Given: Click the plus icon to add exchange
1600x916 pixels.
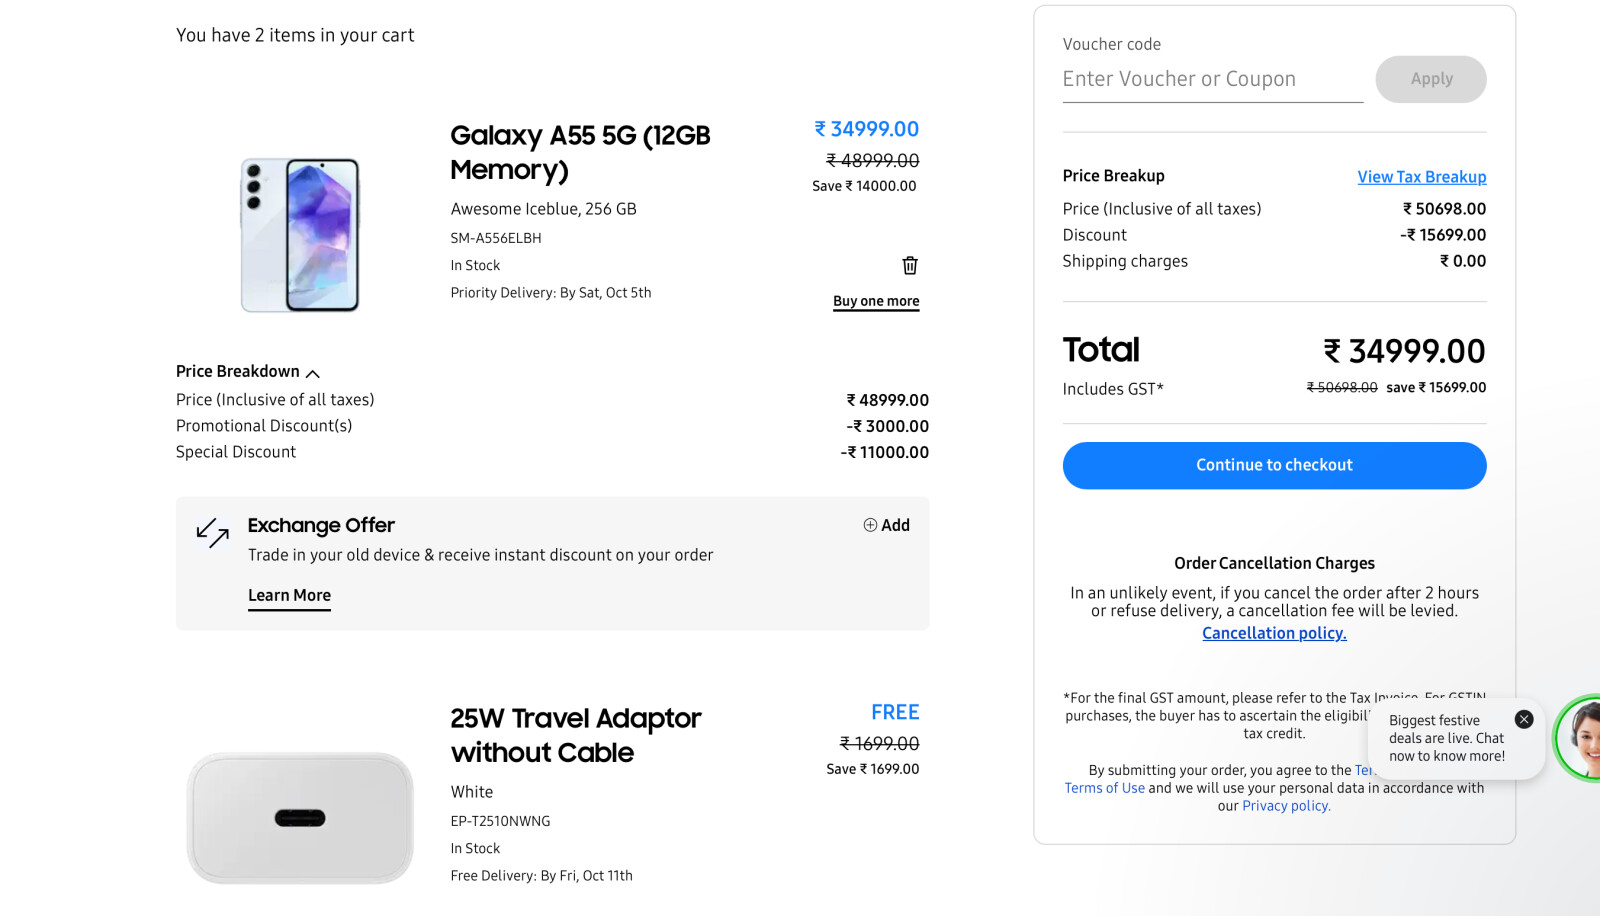Looking at the screenshot, I should pyautogui.click(x=870, y=525).
